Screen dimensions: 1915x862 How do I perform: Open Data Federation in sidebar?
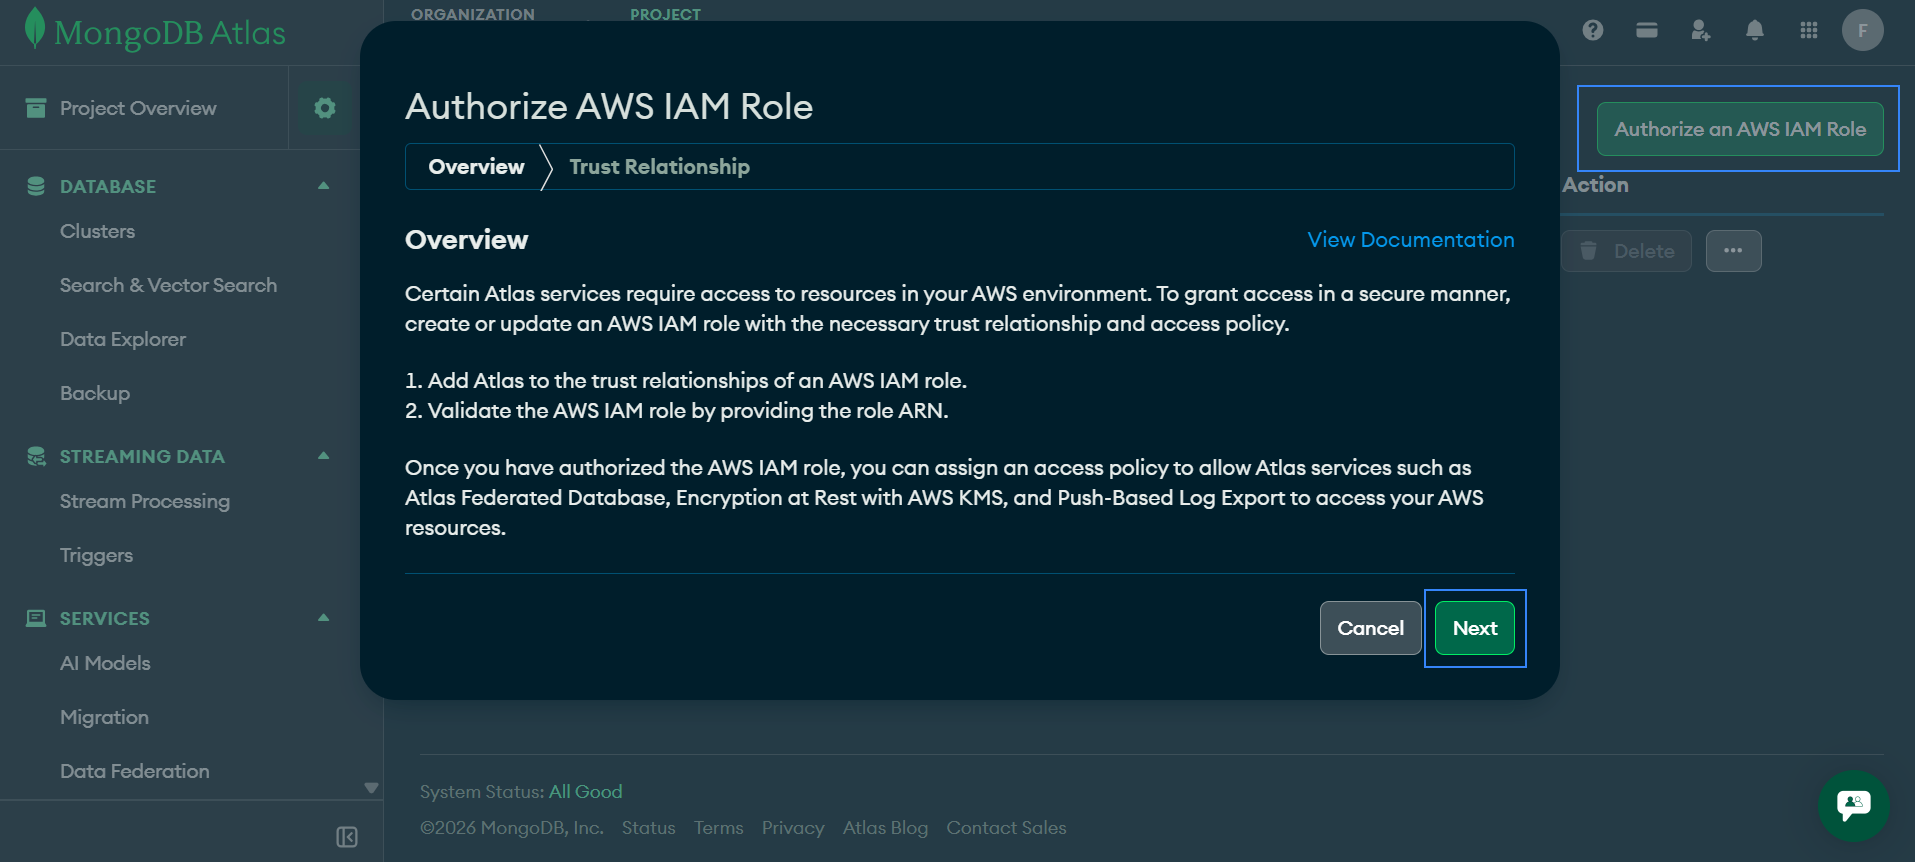point(135,771)
